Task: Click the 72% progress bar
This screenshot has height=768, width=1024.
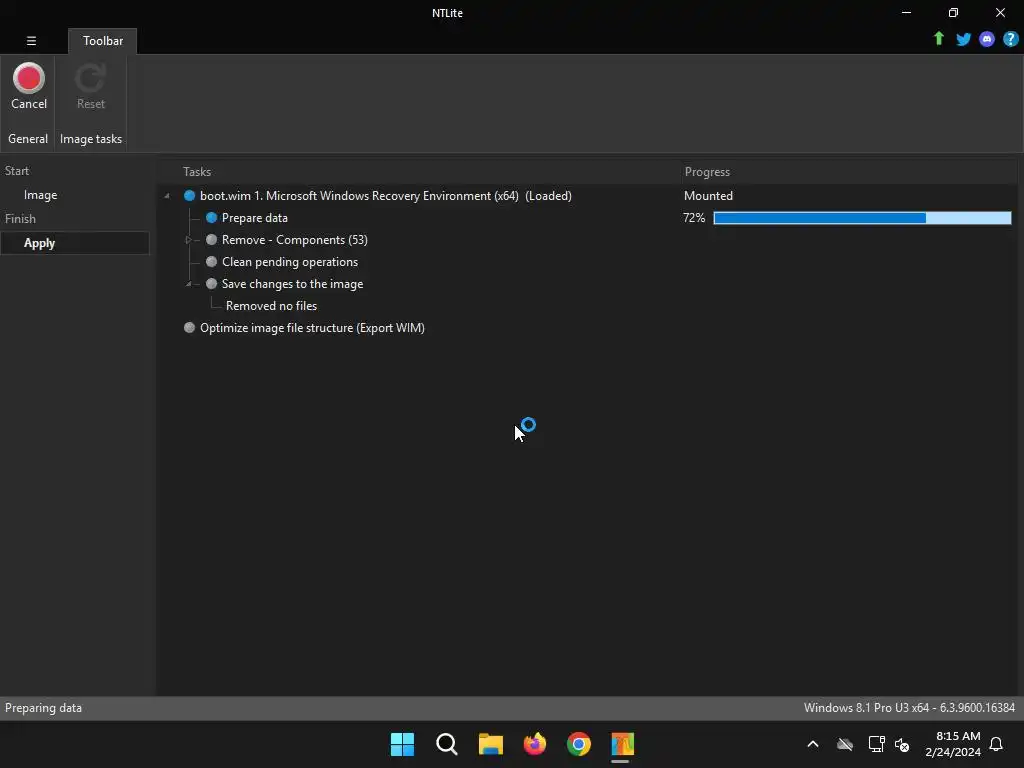Action: tap(862, 217)
